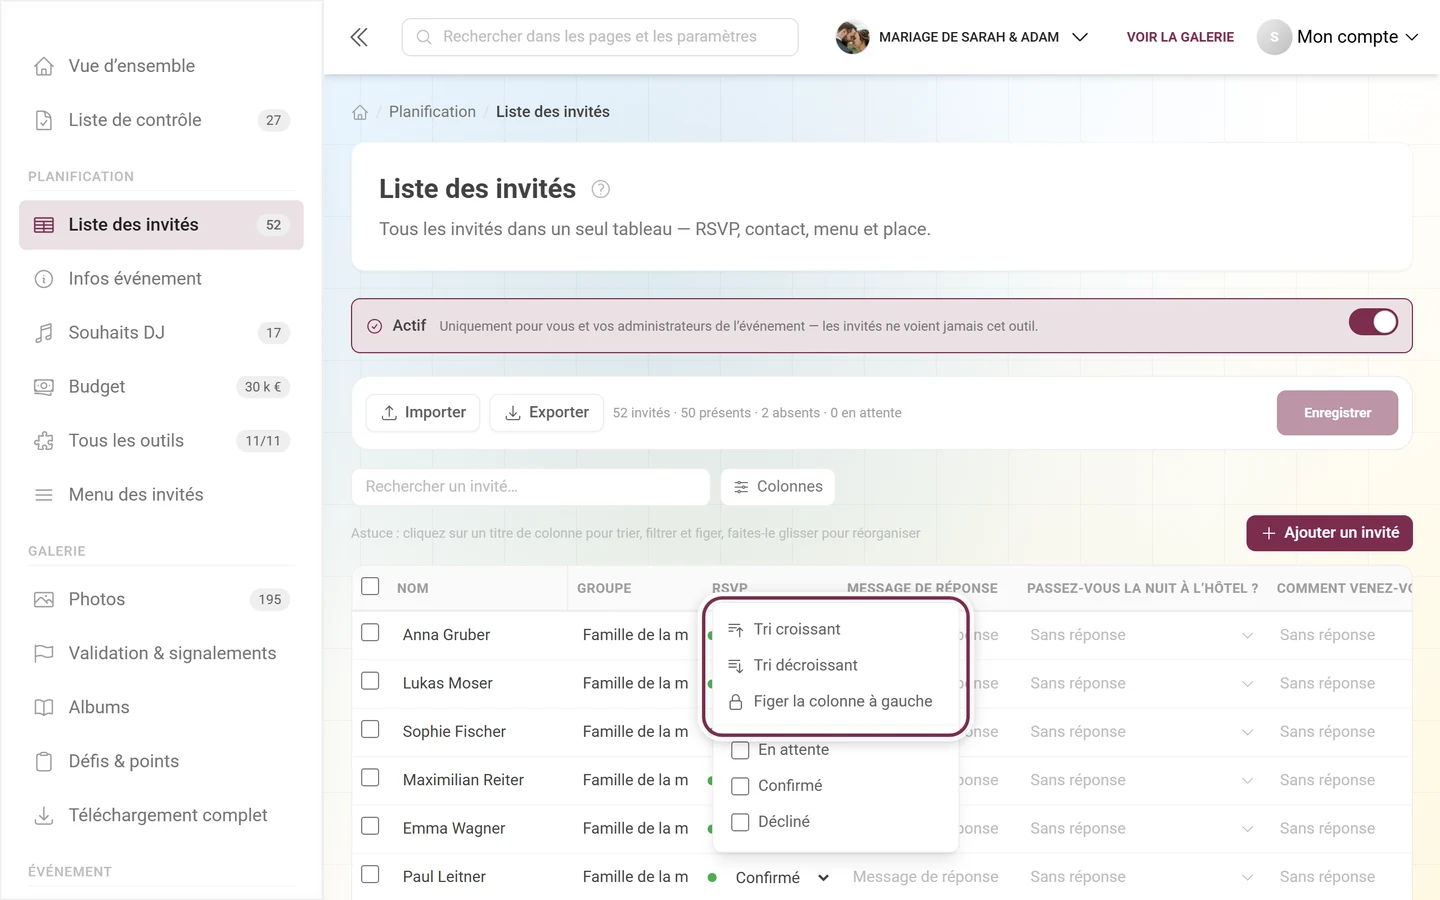Check the Confirmé filter checkbox
Image resolution: width=1440 pixels, height=900 pixels.
[x=740, y=786]
